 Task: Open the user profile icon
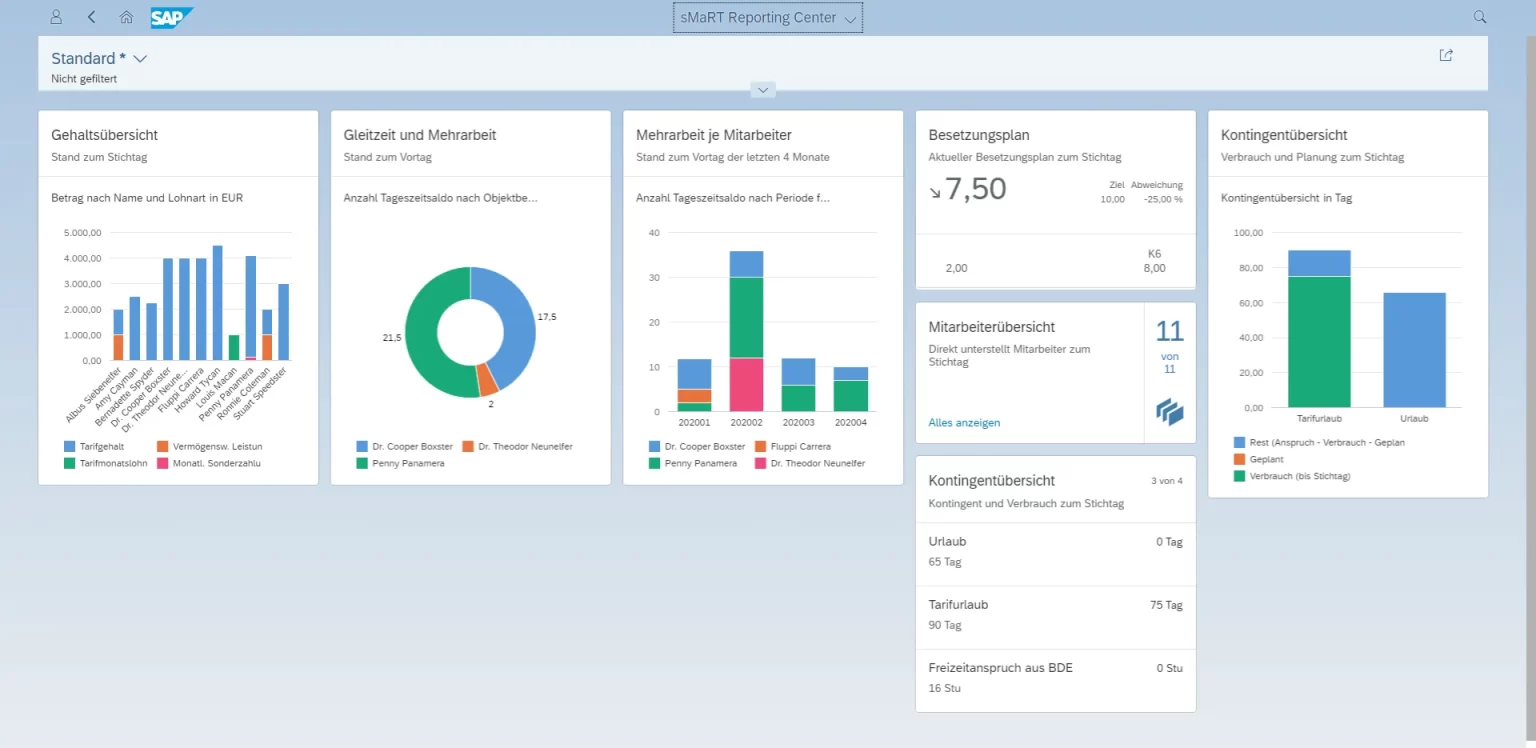(x=56, y=17)
